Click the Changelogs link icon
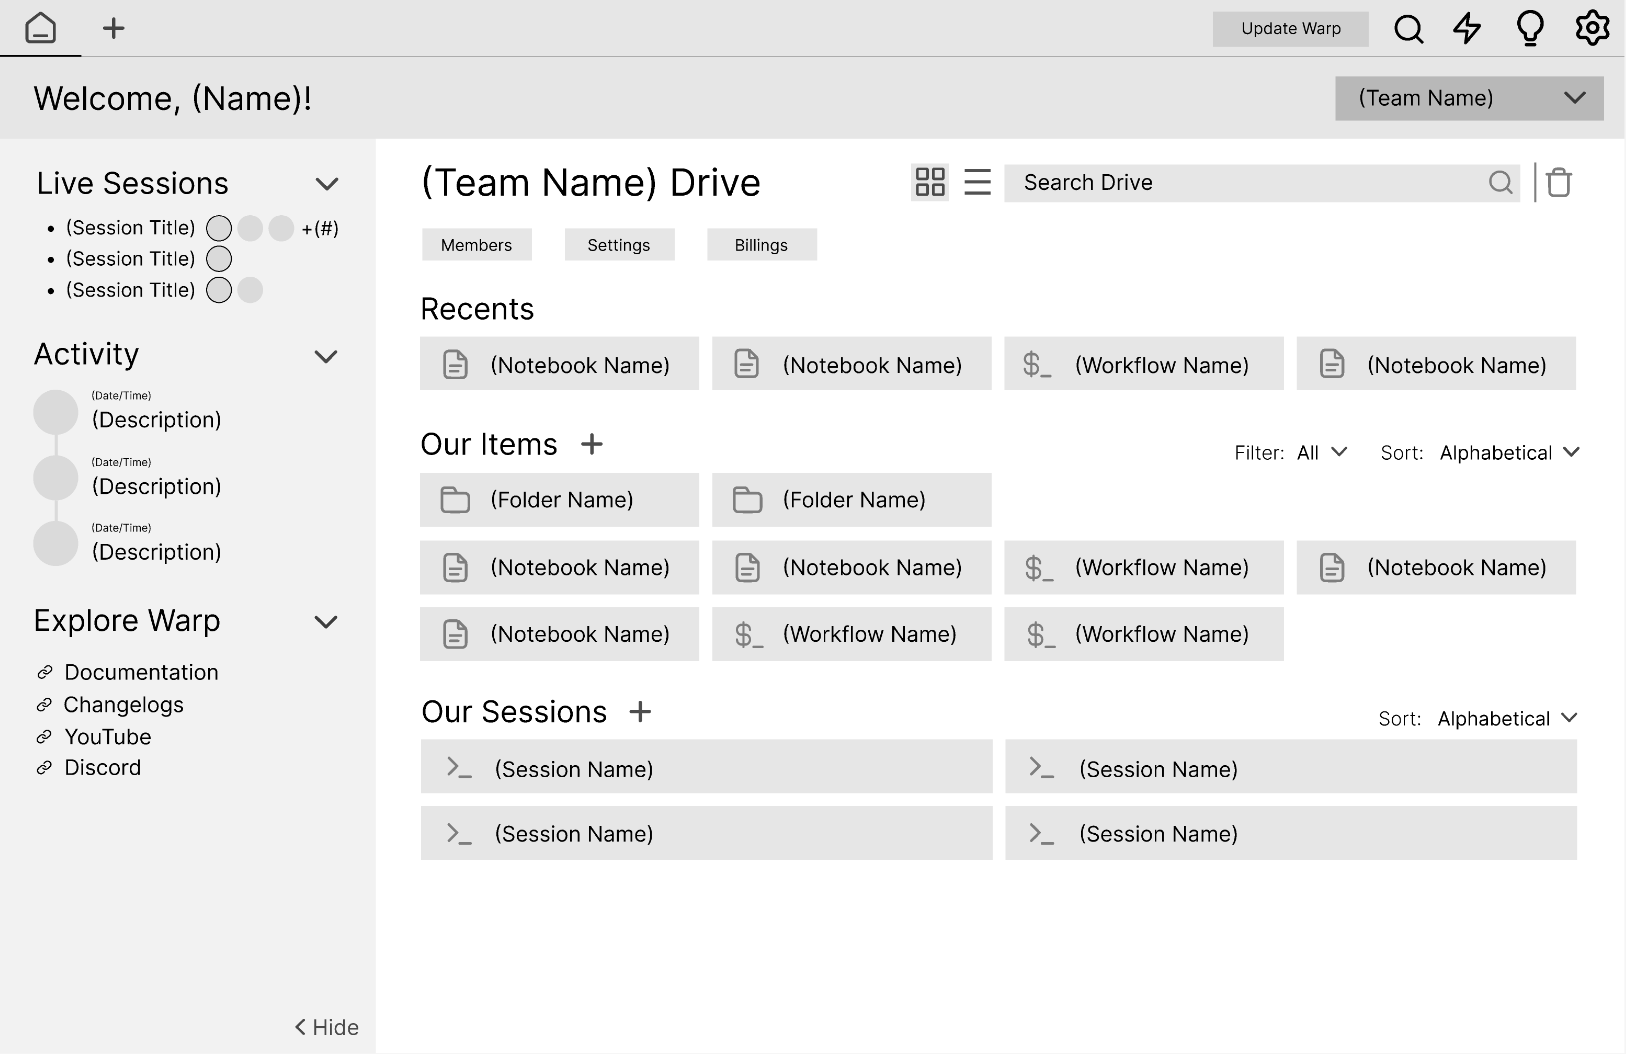Viewport: 1626px width, 1054px height. tap(44, 705)
